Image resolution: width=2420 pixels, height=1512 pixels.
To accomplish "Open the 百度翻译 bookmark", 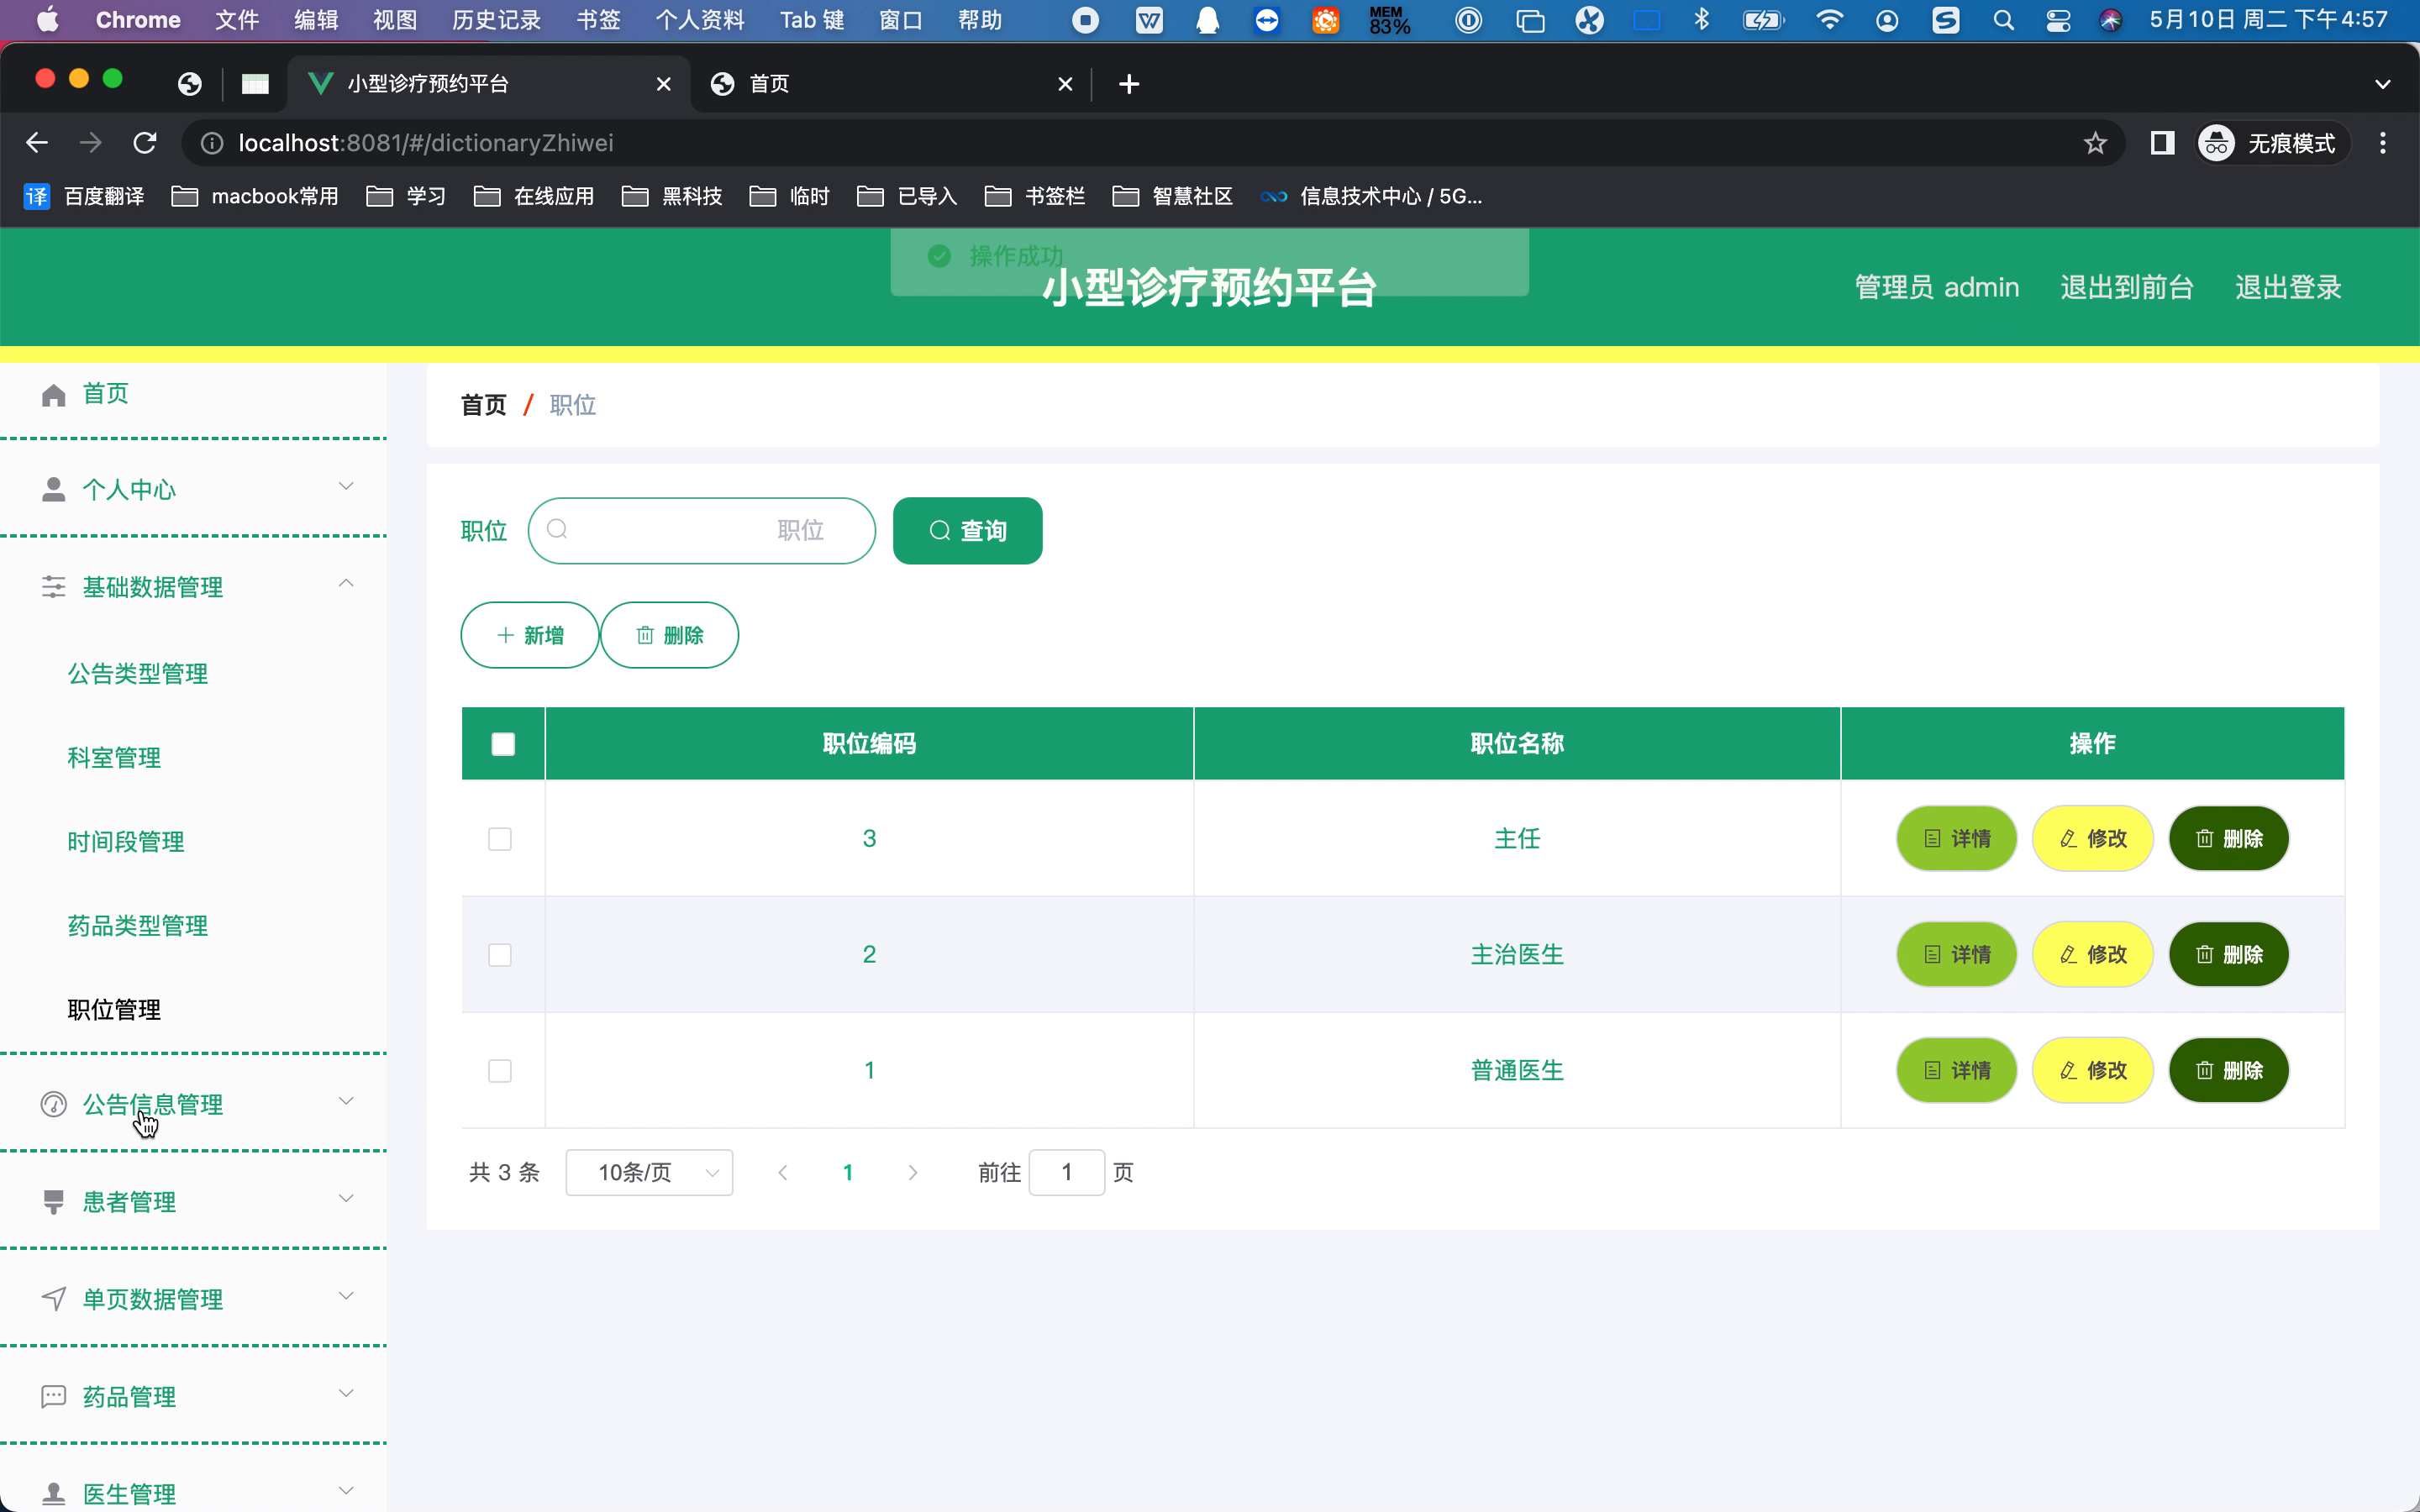I will click(84, 196).
